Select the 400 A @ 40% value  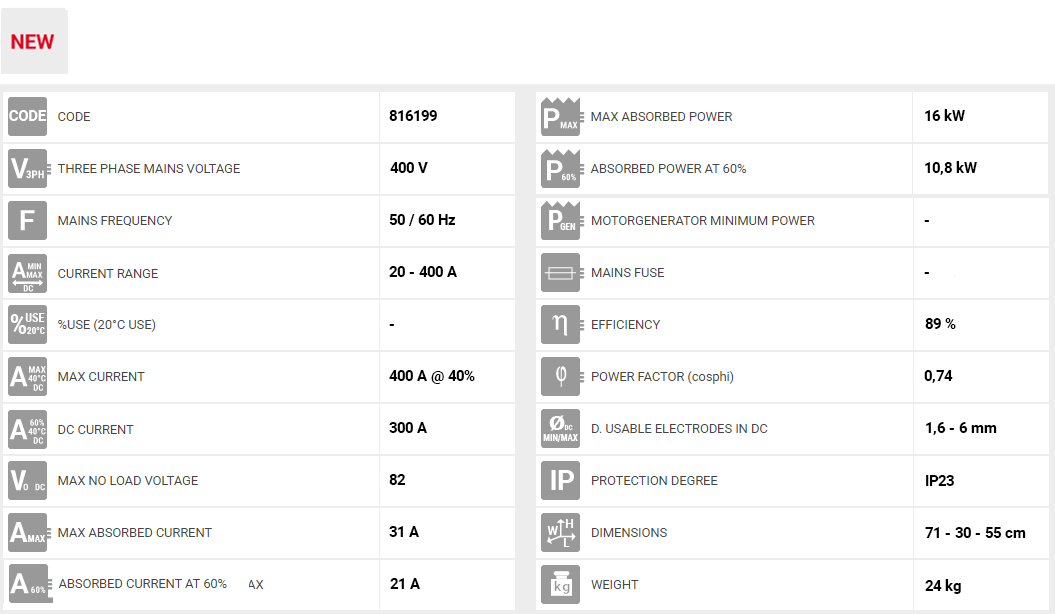point(431,376)
